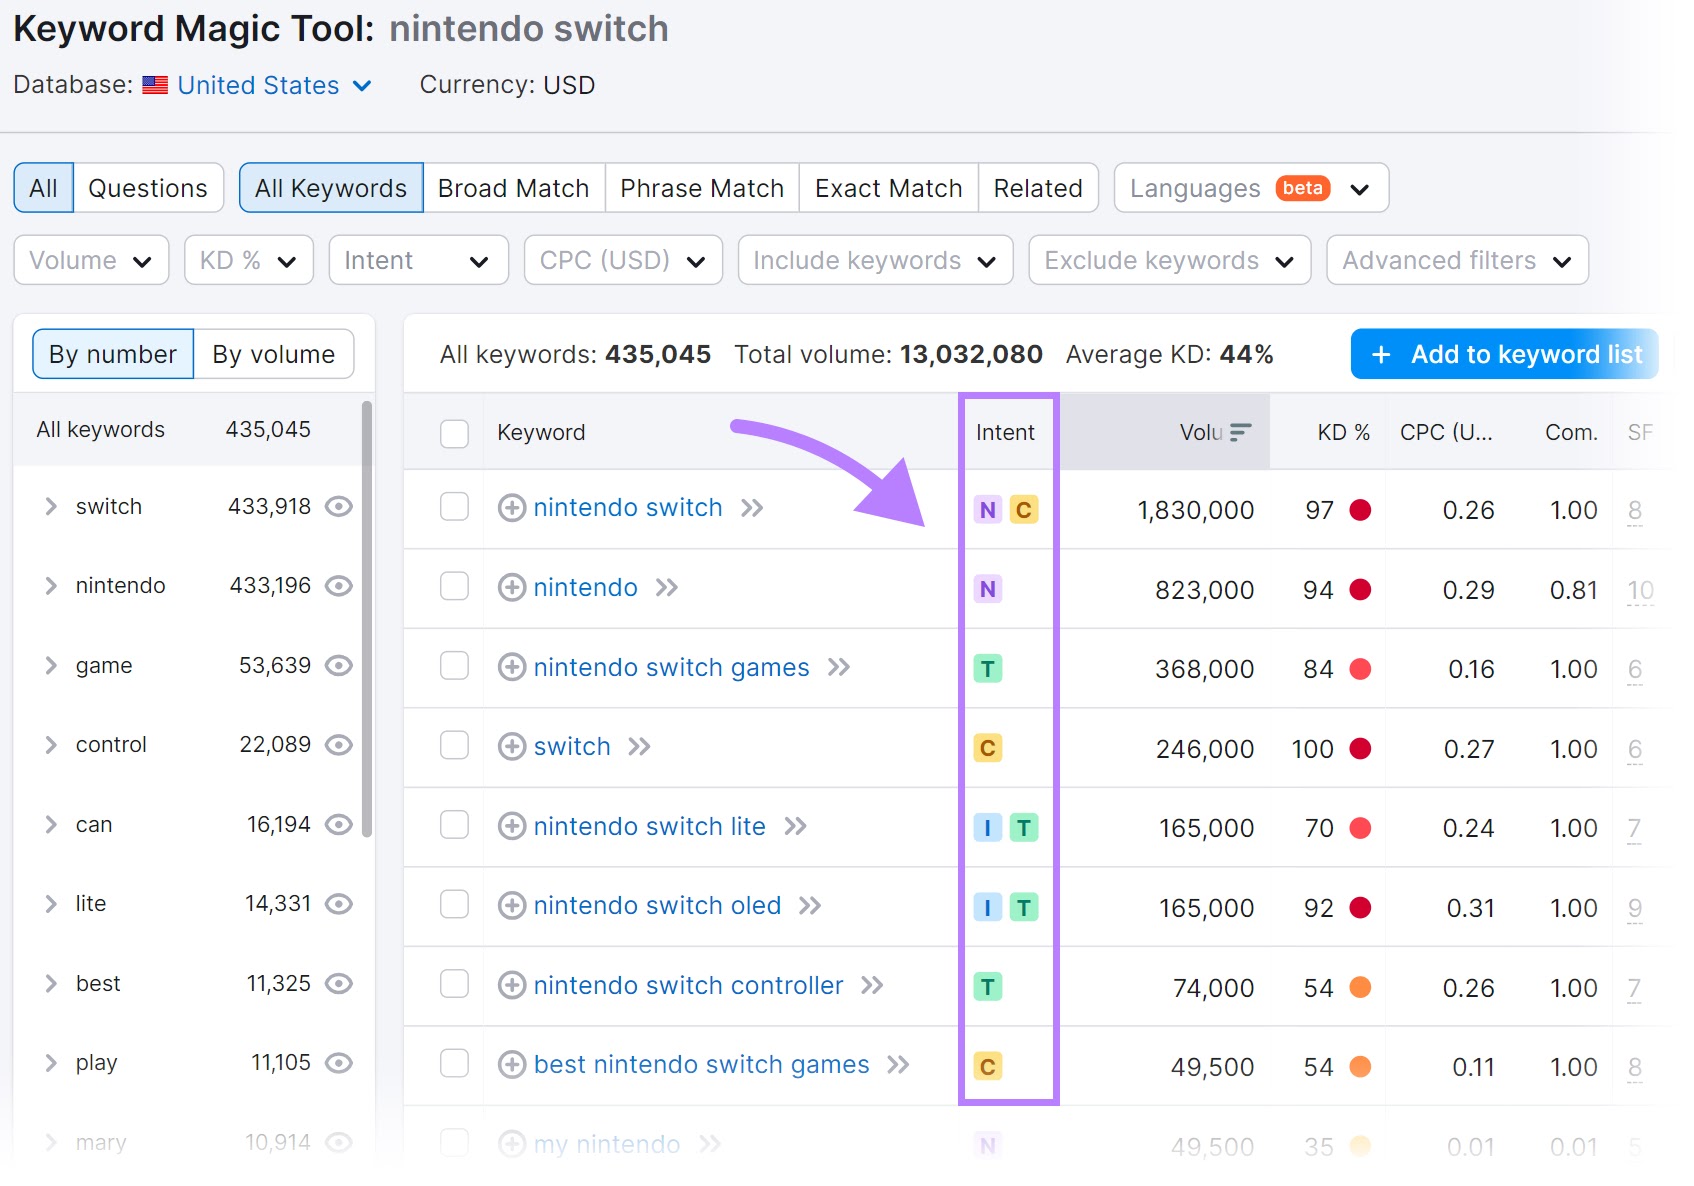The height and width of the screenshot is (1186, 1694).
Task: Click KD indicator dot for 'nintendo switch lite'
Action: tap(1360, 828)
